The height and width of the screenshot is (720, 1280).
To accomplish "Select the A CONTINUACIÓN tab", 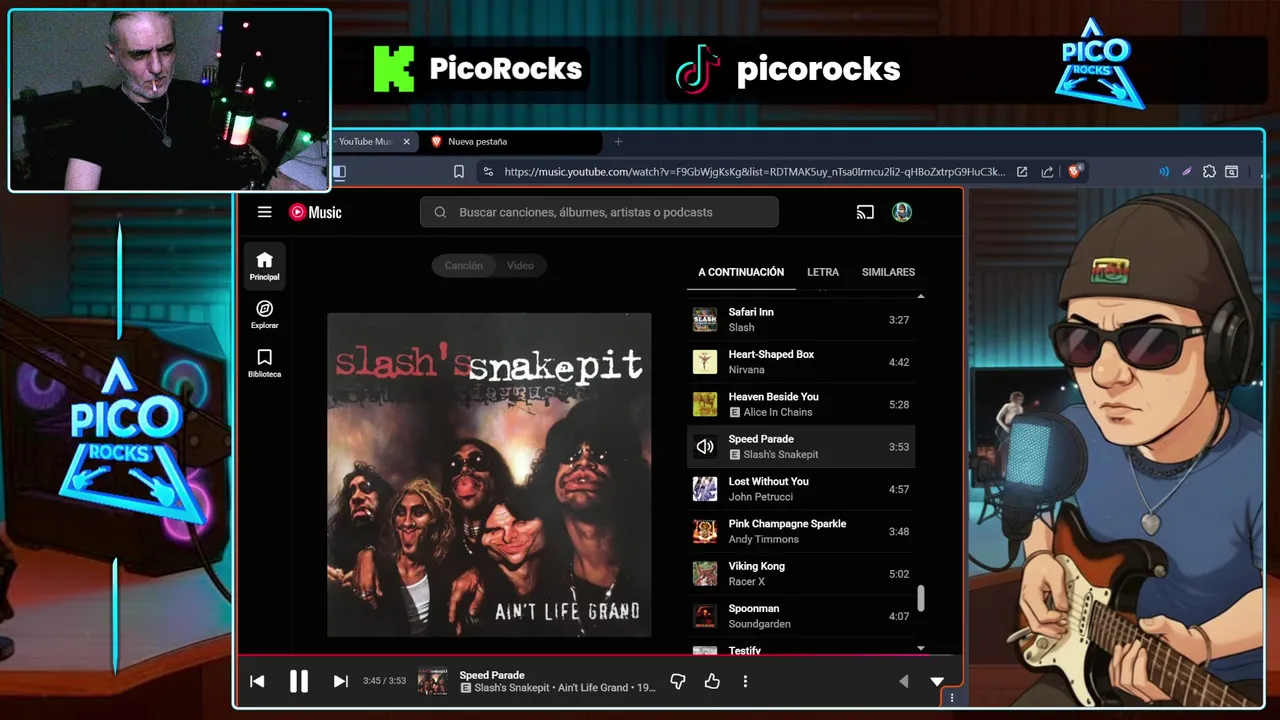I will pyautogui.click(x=741, y=272).
